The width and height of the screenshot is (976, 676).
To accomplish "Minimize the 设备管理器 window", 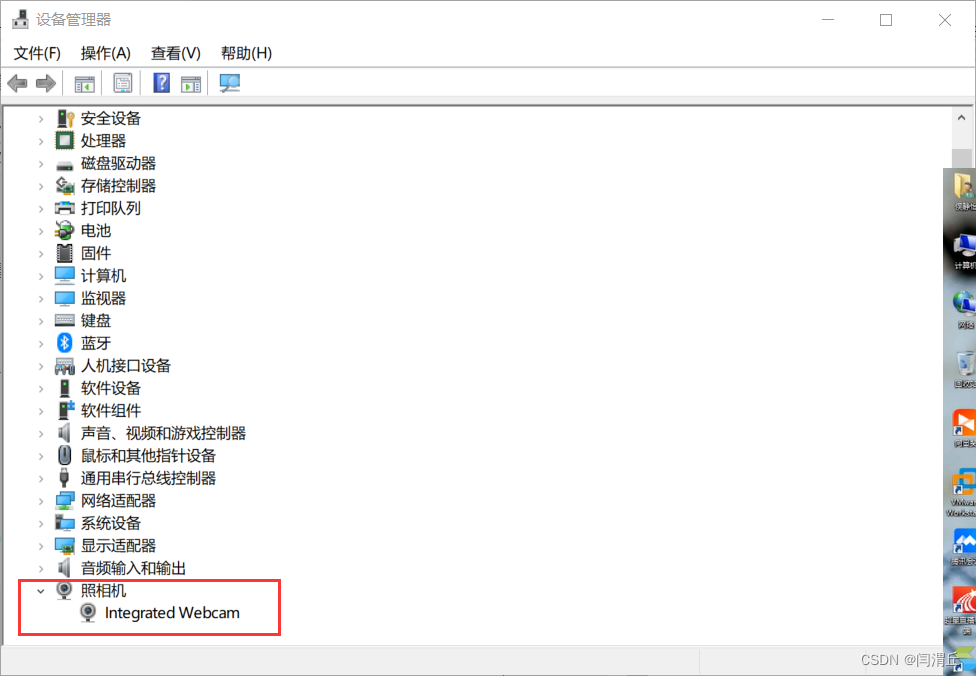I will click(828, 20).
